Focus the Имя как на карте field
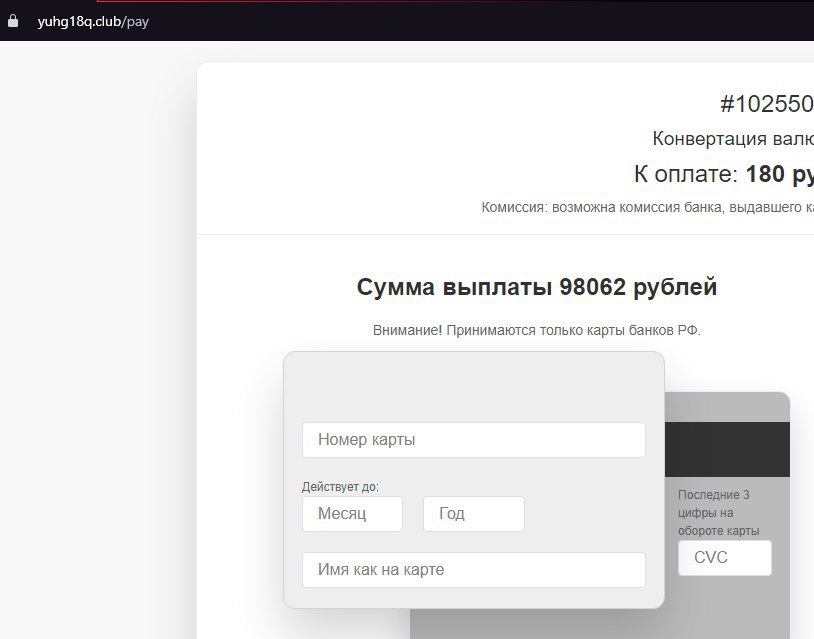Viewport: 814px width, 639px height. pos(473,569)
